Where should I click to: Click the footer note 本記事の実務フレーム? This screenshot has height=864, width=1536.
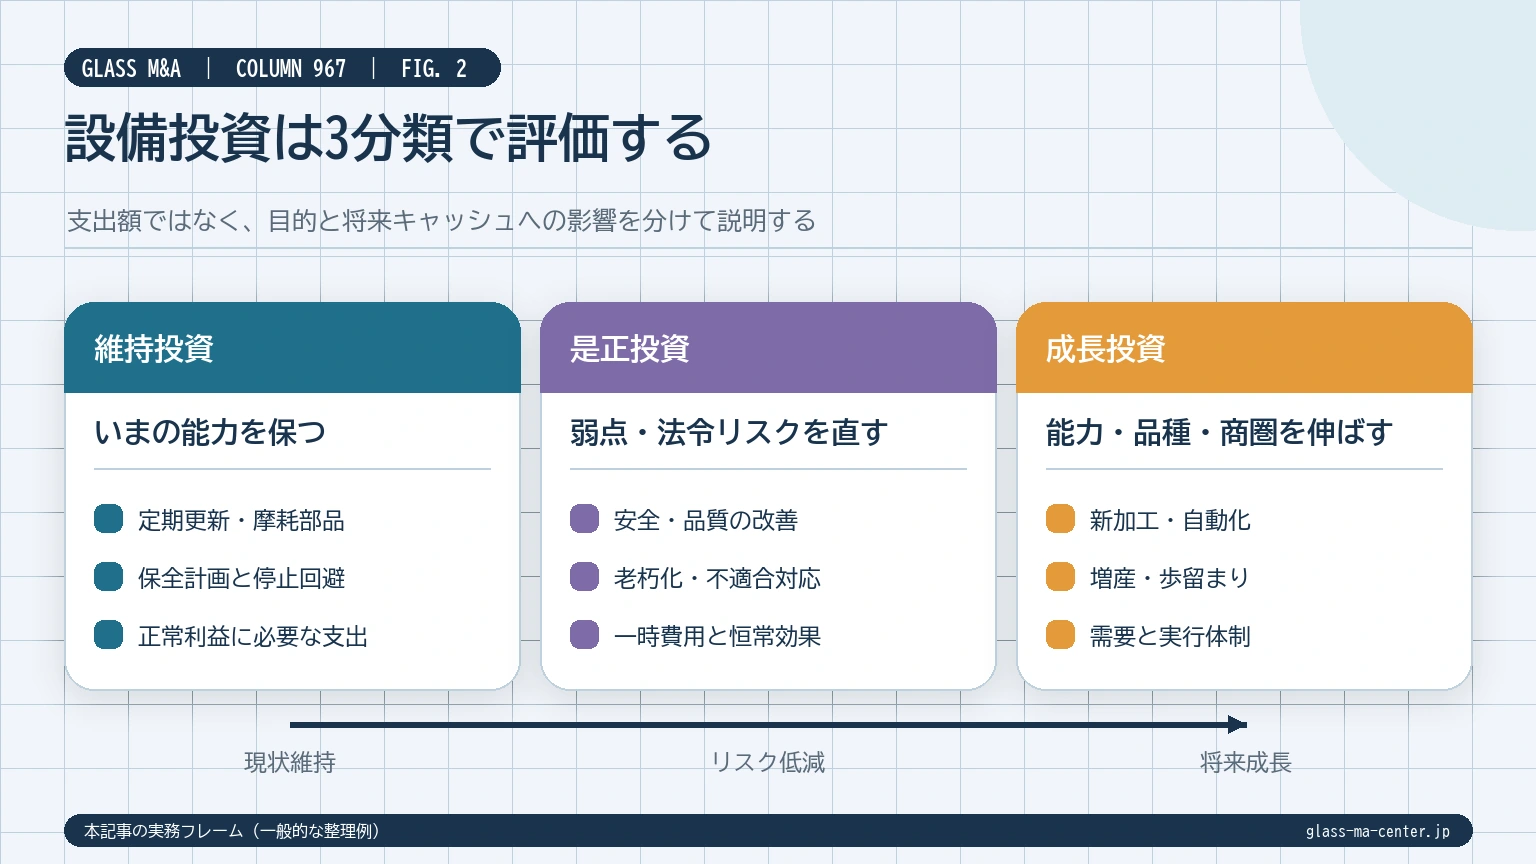tap(232, 831)
